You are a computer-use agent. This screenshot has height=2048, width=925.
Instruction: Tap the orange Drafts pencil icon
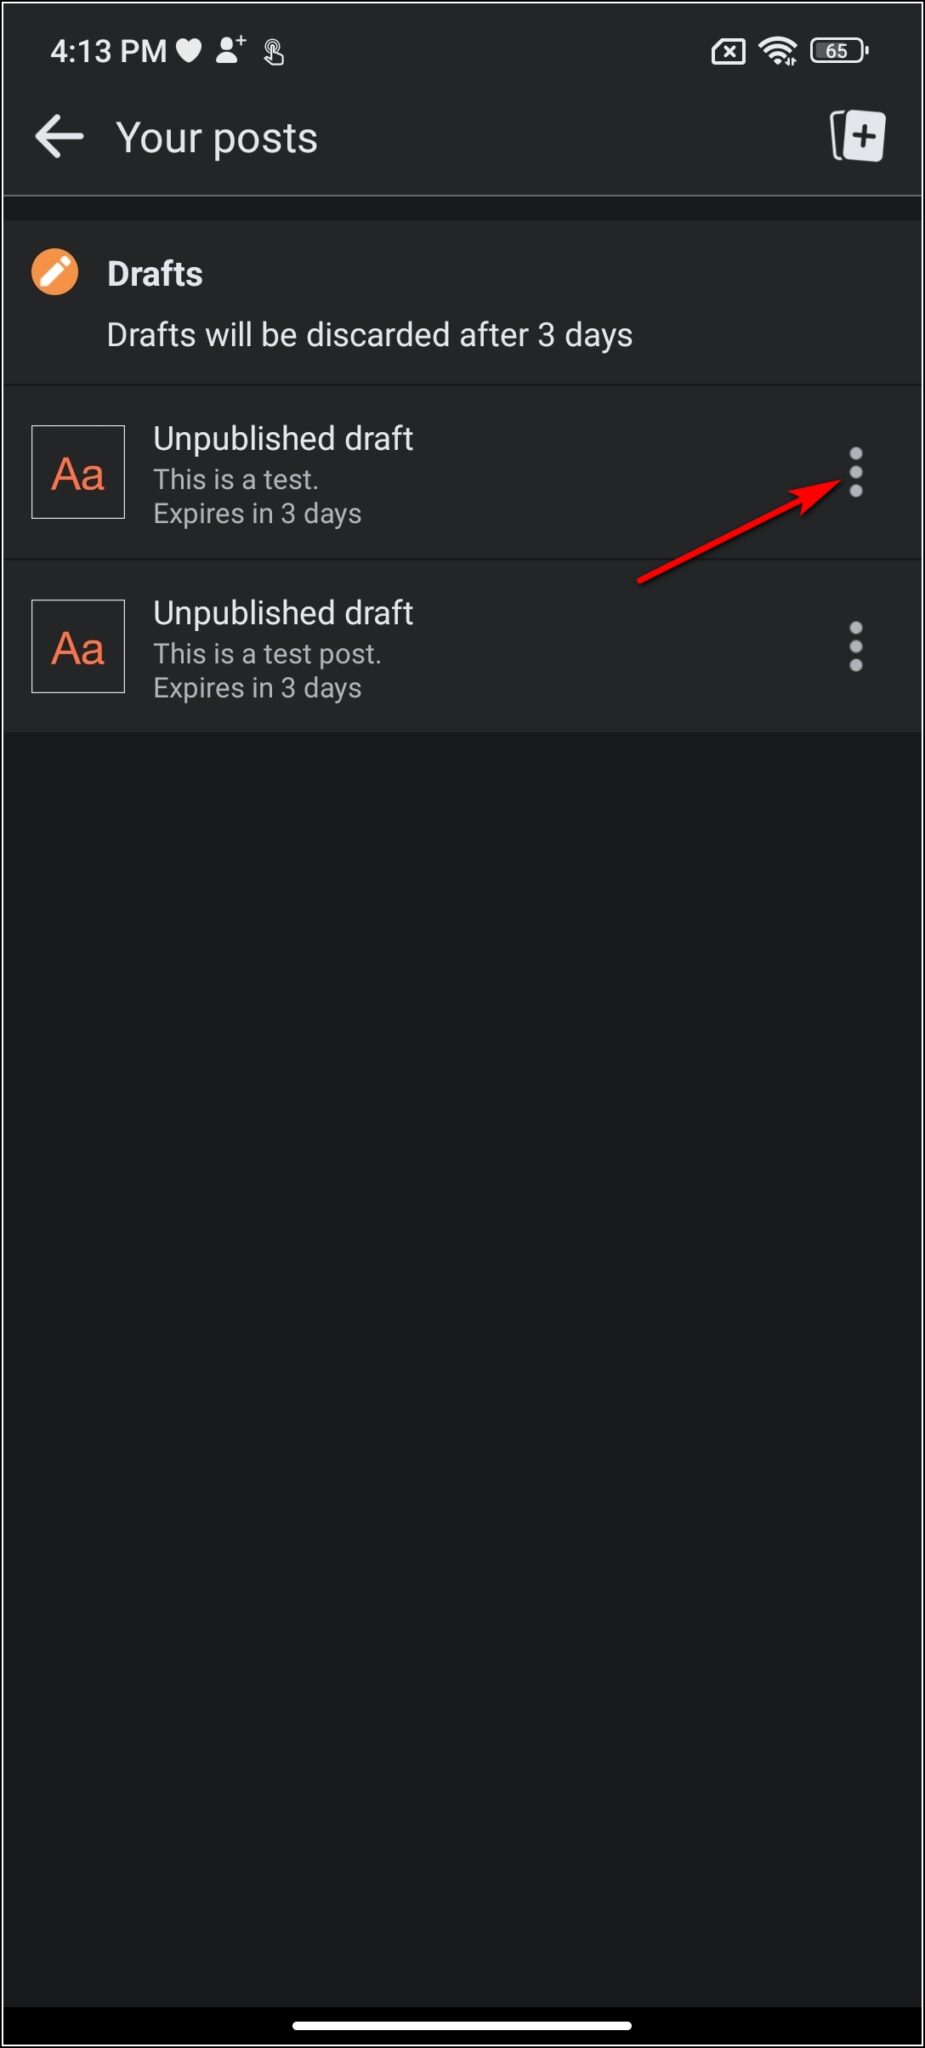pos(55,273)
